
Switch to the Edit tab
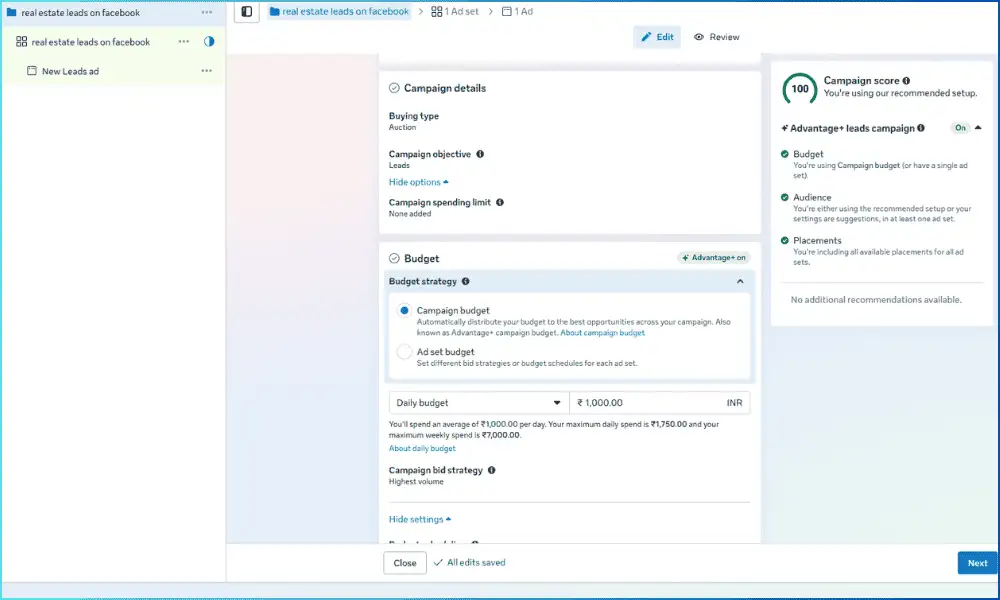coord(657,37)
